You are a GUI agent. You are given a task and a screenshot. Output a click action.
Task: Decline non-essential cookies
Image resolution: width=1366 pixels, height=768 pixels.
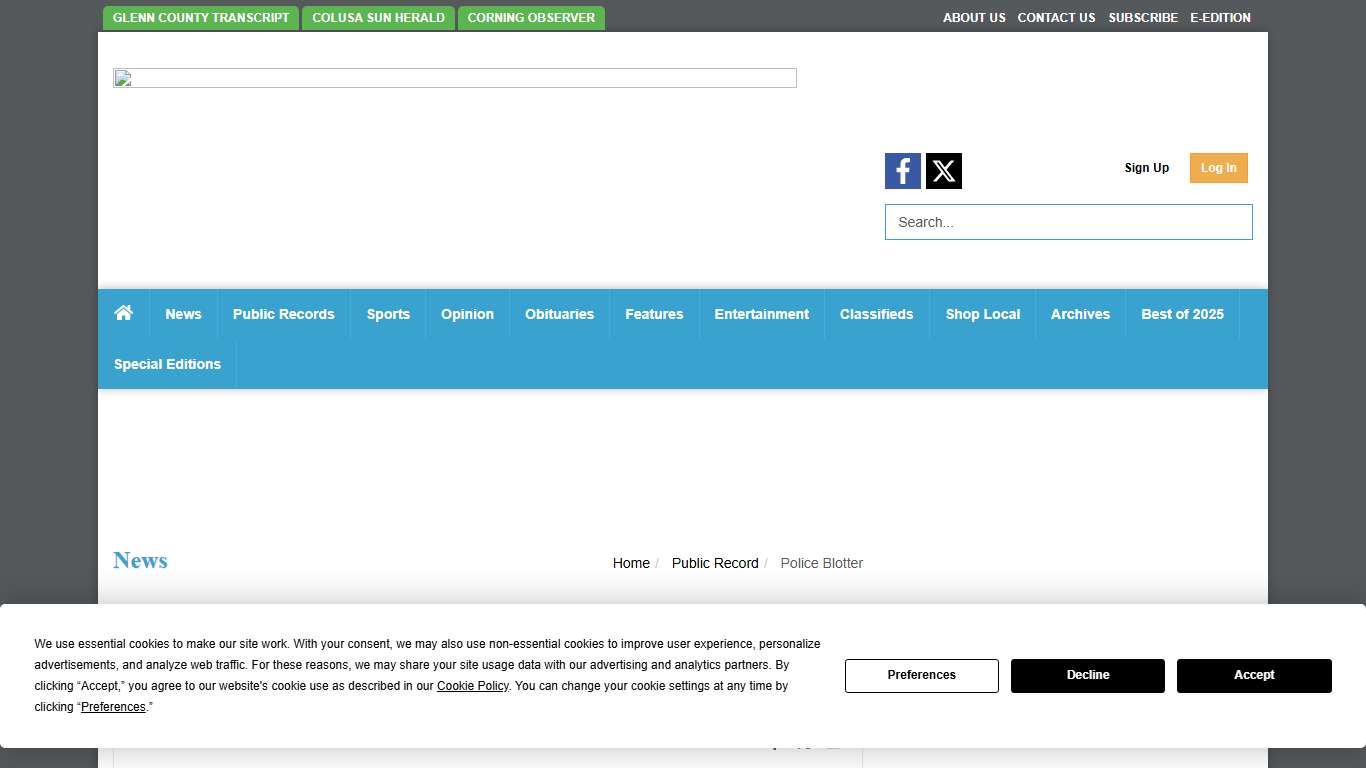click(1087, 675)
